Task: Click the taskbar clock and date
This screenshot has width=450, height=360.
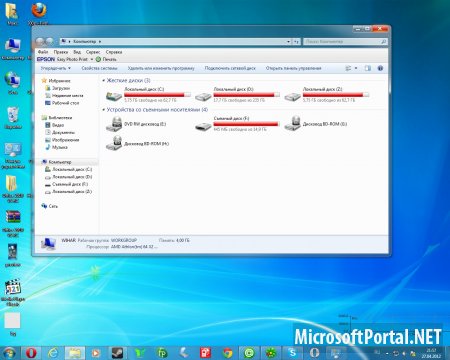Action: point(431,353)
